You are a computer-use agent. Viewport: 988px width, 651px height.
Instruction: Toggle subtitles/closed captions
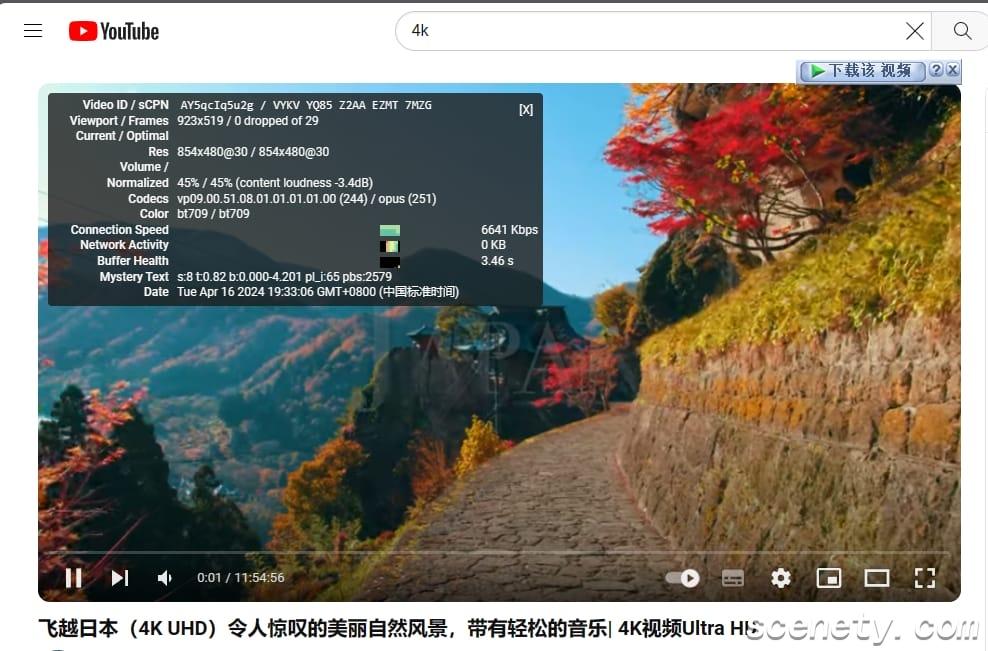[x=733, y=578]
